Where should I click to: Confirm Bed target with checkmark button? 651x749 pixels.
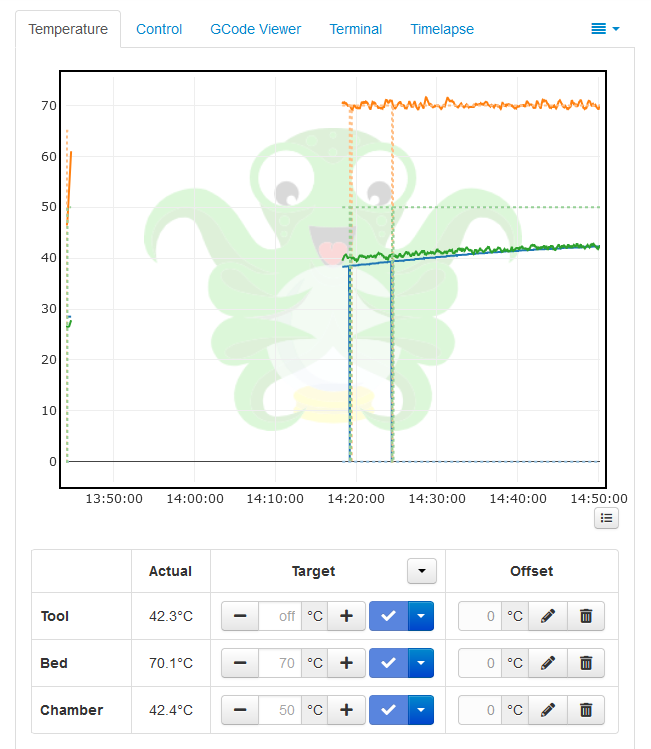[389, 663]
